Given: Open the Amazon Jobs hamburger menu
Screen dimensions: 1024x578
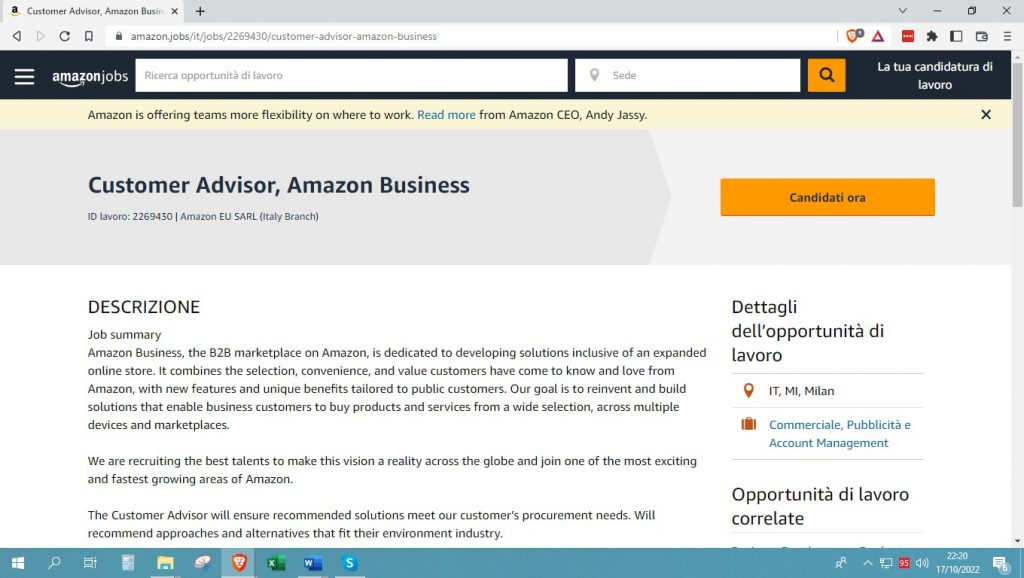Looking at the screenshot, I should 24,76.
